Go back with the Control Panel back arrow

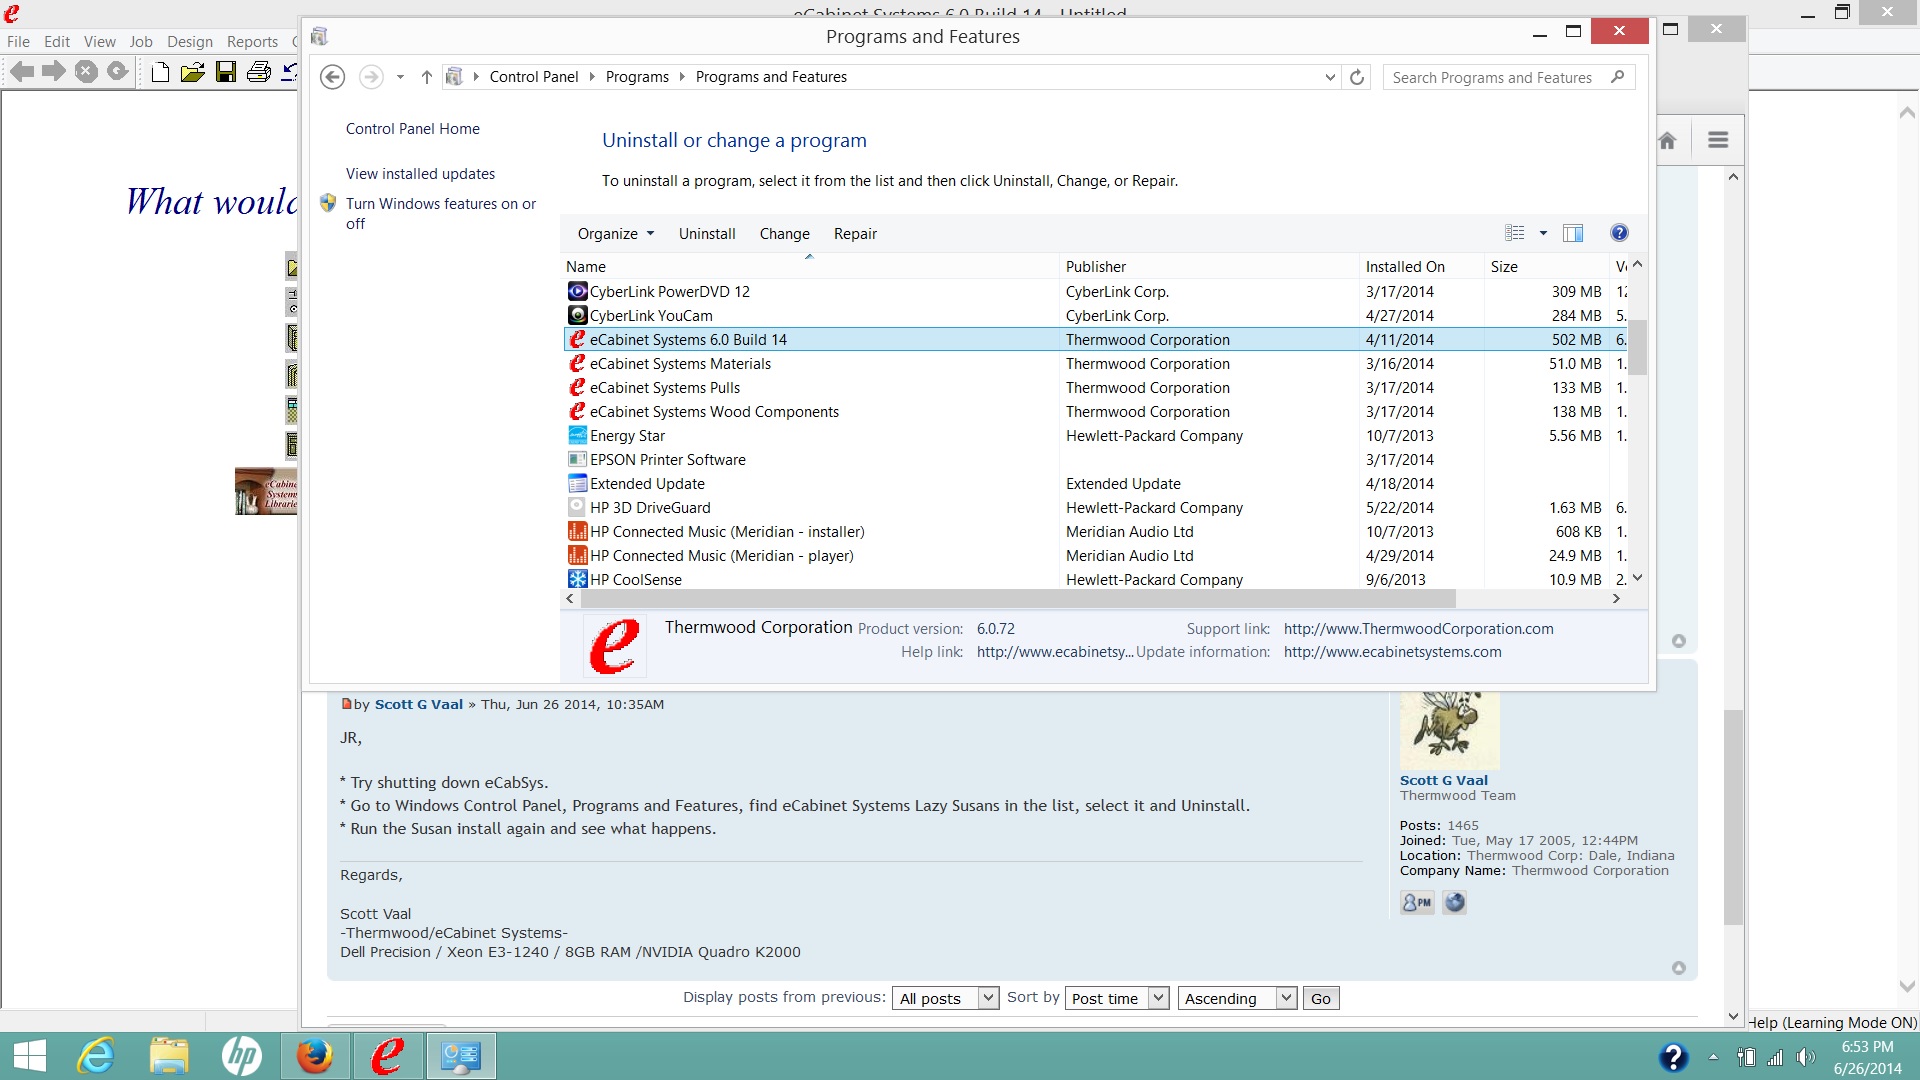[333, 77]
